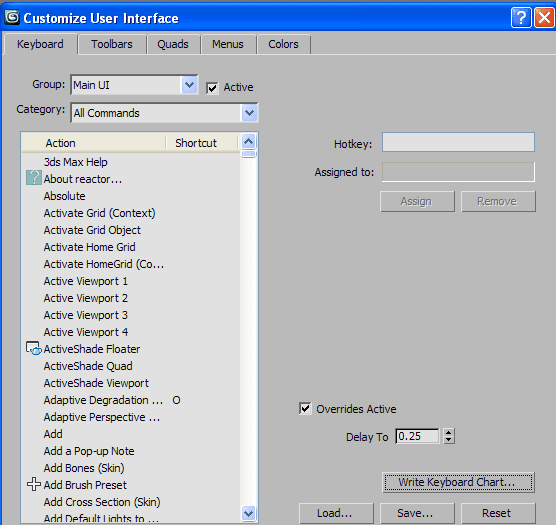Click the Write Keyboard Chart button
Image resolution: width=556 pixels, height=525 pixels.
[x=458, y=482]
